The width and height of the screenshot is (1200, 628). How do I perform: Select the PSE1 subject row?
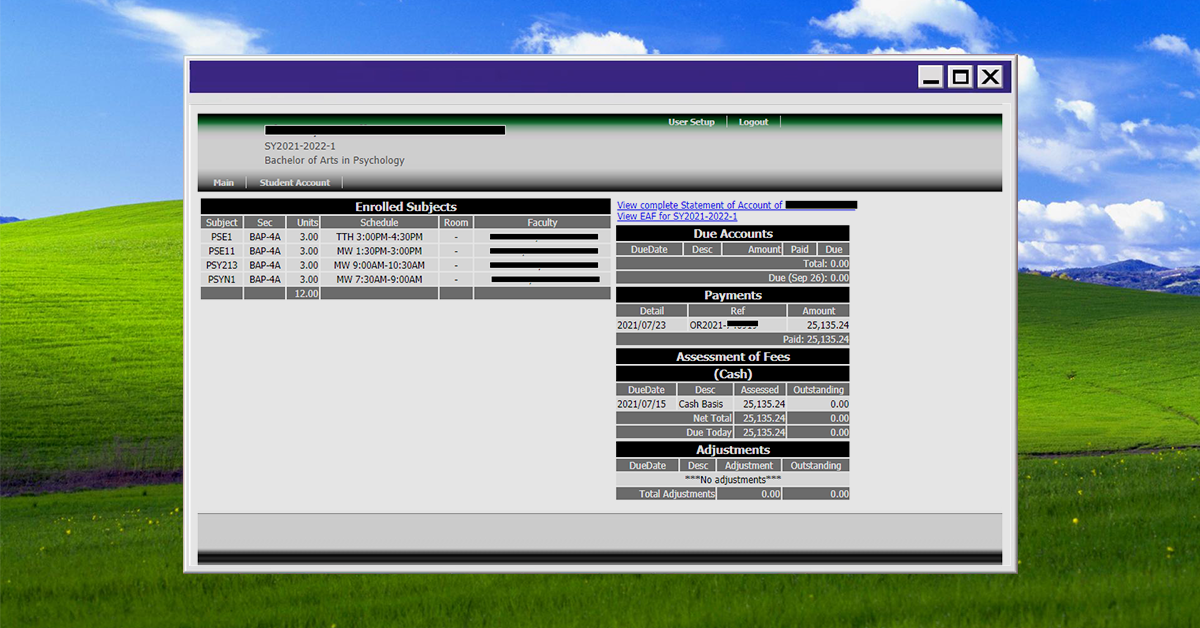[222, 237]
